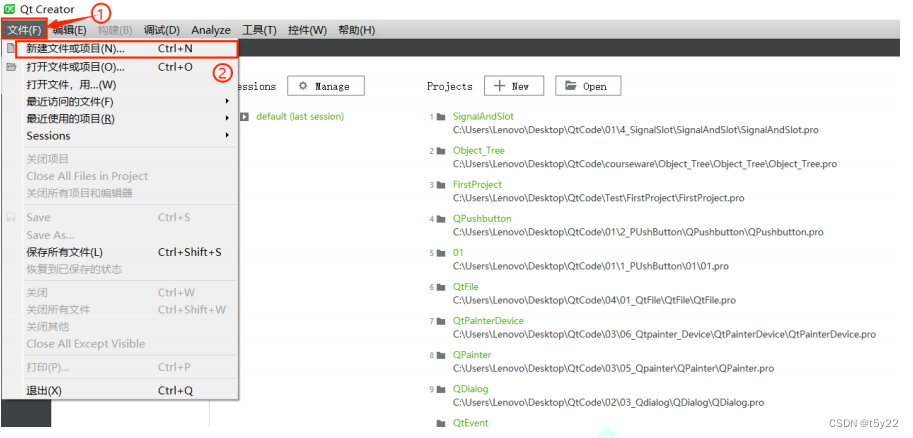Viewport: 913px width, 438px height.
Task: Click the Projects heading label
Action: (450, 86)
